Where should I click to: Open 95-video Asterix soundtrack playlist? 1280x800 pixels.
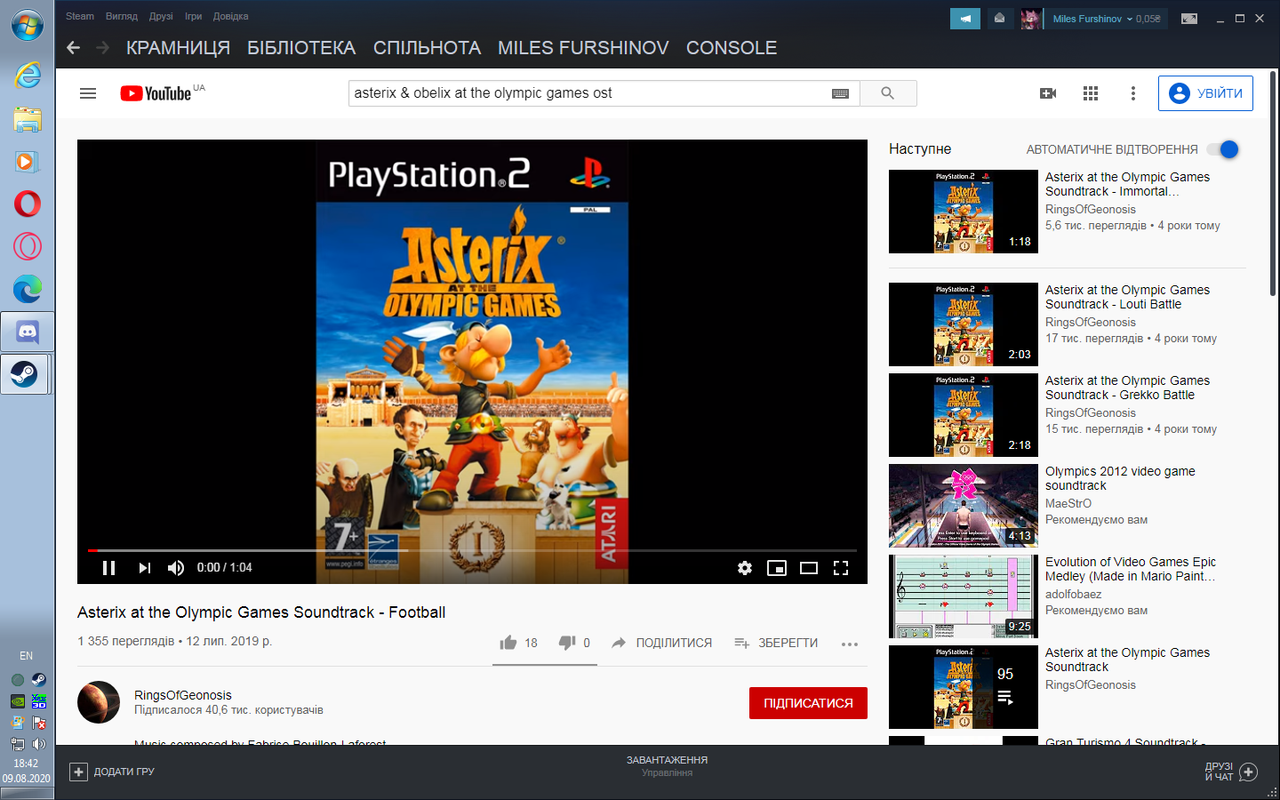click(x=963, y=687)
